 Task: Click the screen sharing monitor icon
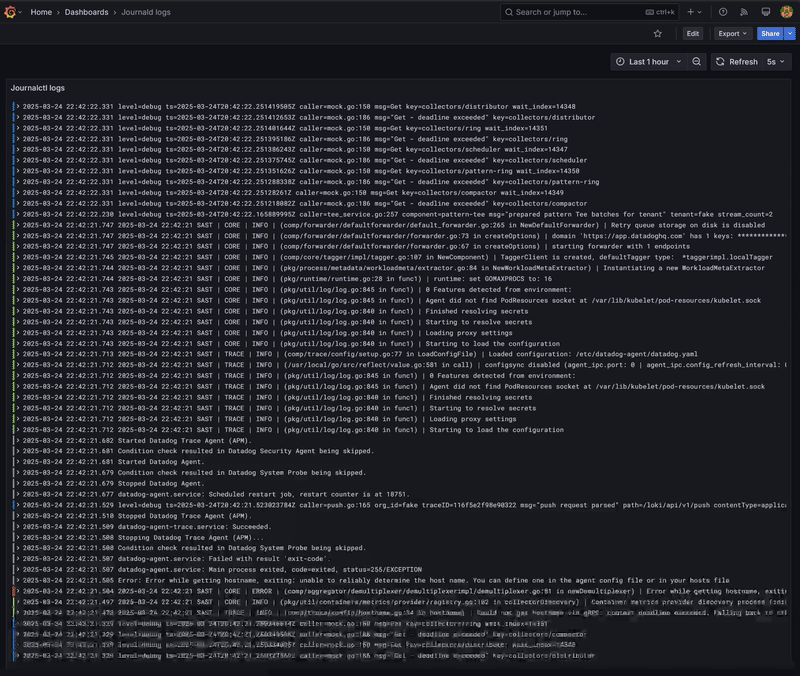coord(765,12)
